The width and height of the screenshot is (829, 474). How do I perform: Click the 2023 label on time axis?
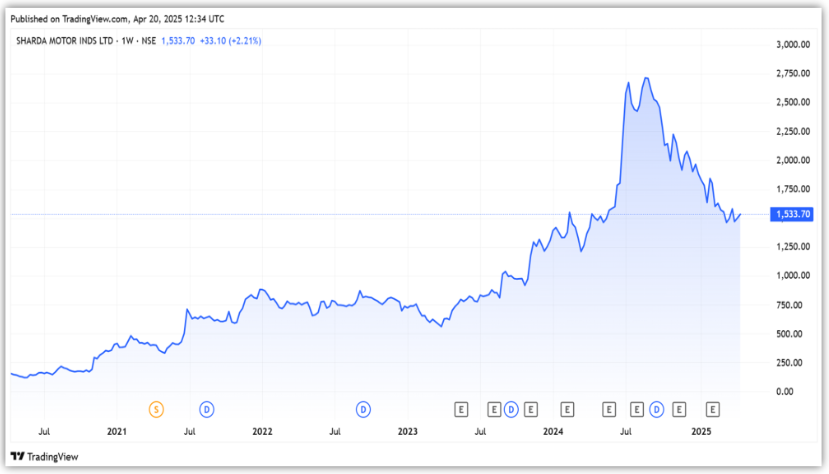pos(408,431)
